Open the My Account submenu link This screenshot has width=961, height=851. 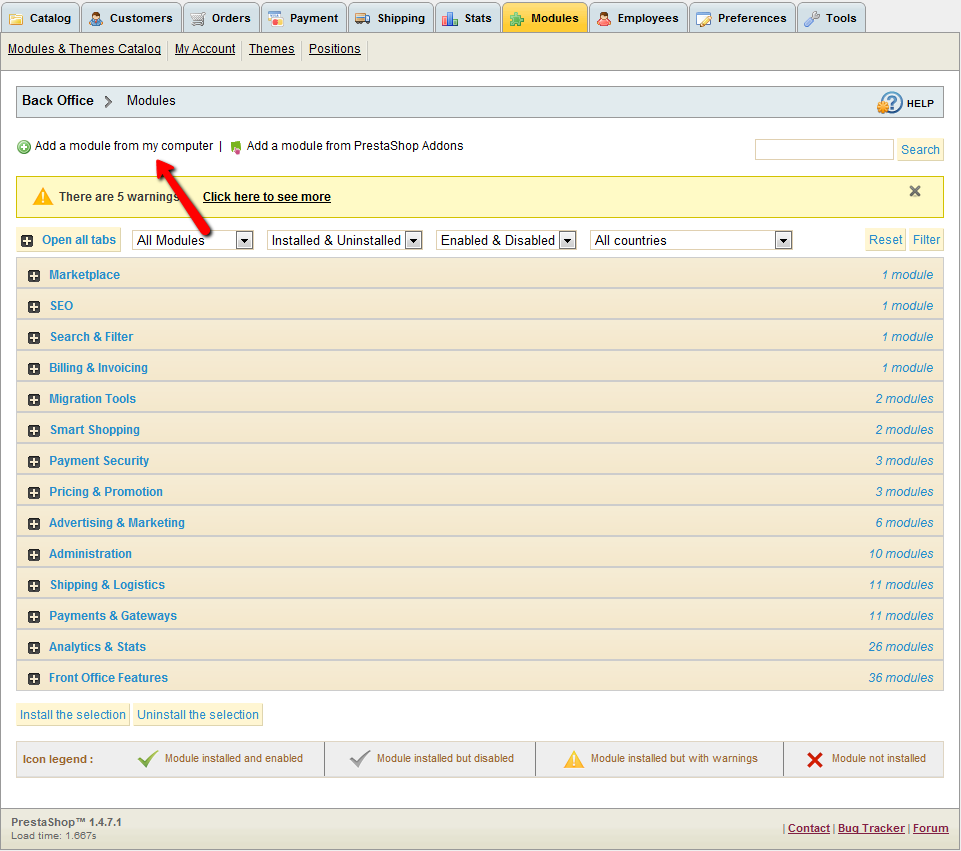click(x=205, y=49)
